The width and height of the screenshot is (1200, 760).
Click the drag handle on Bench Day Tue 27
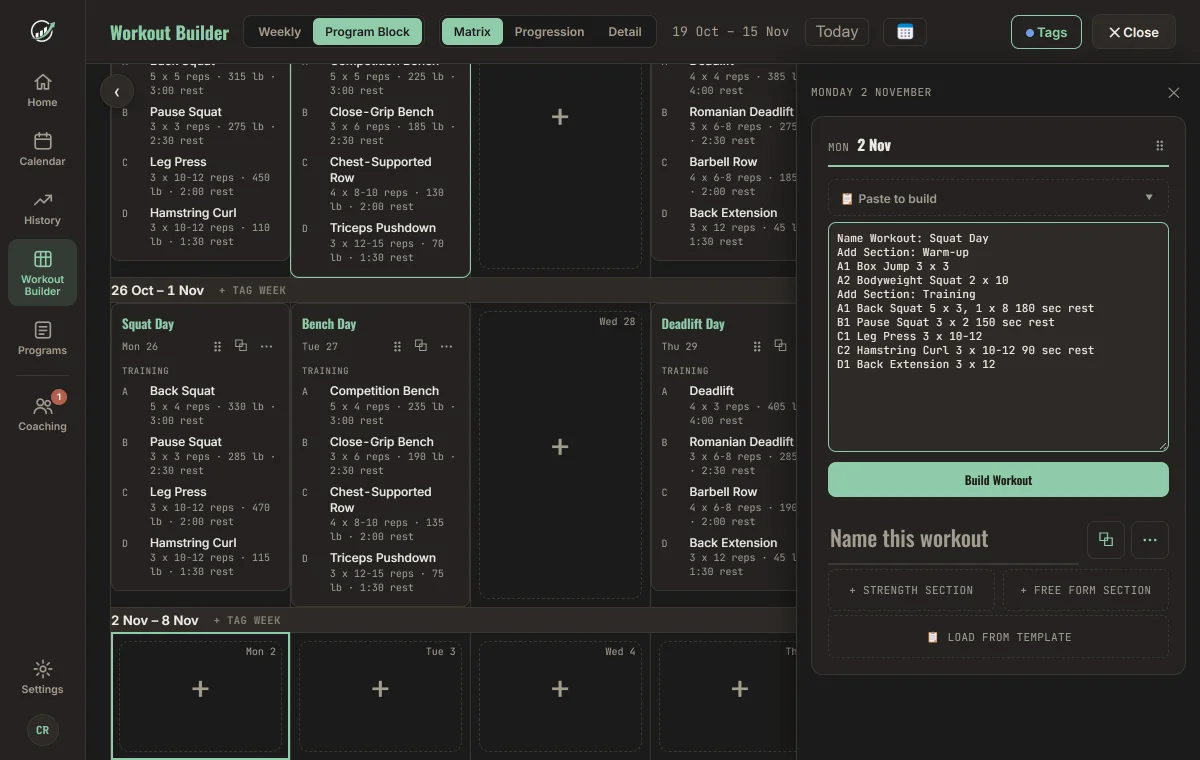point(397,346)
